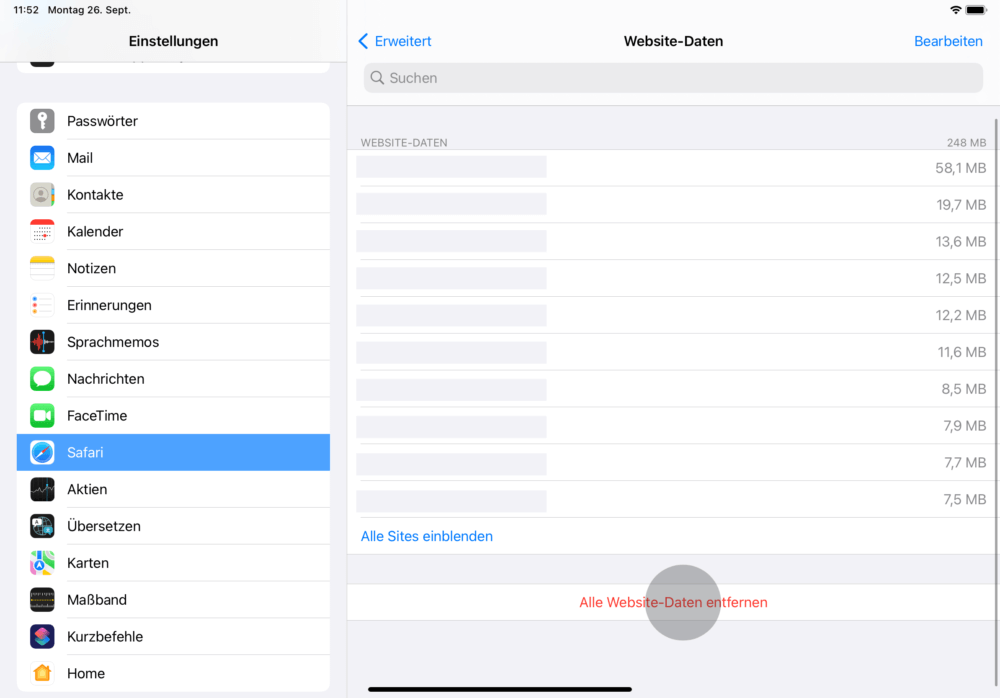This screenshot has width=1000, height=698.
Task: Tap the website data list scrollbar
Action: coord(996,402)
